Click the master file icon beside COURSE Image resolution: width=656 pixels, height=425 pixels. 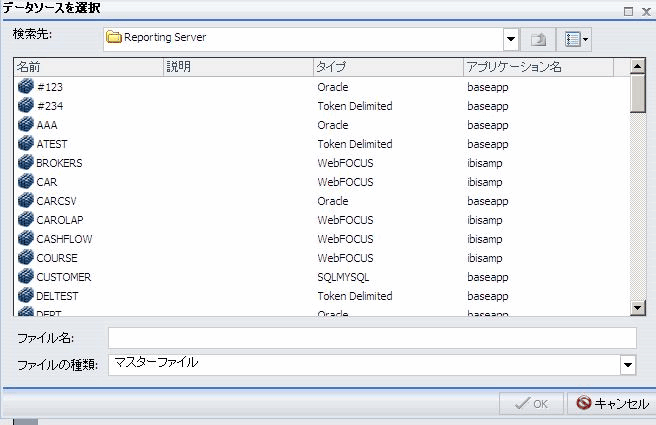(x=26, y=258)
